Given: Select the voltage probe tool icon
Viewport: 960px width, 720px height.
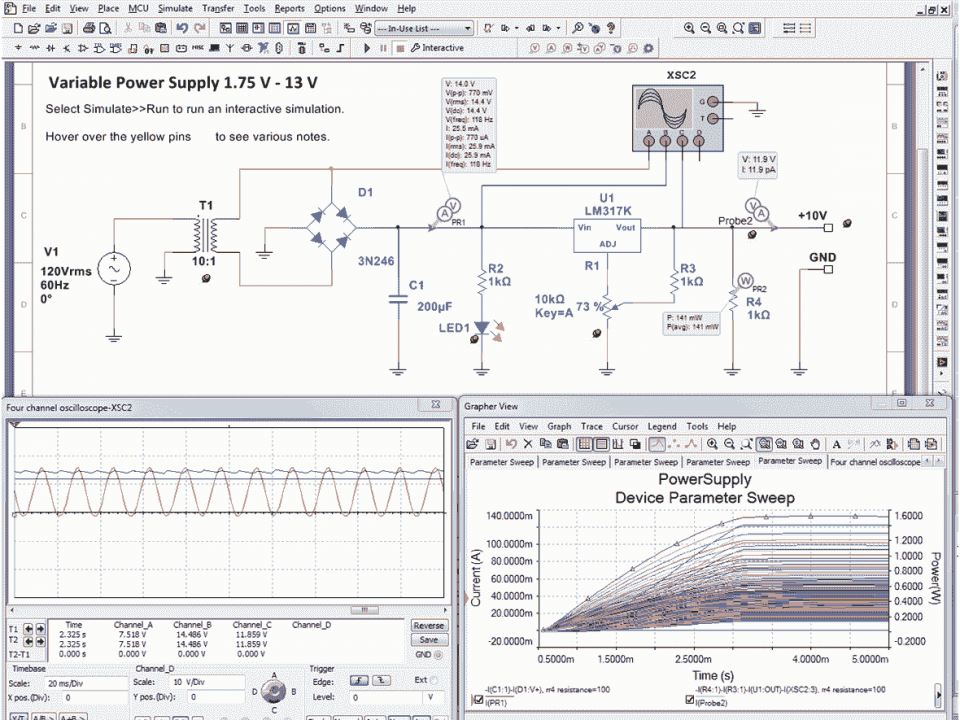Looking at the screenshot, I should click(x=534, y=48).
